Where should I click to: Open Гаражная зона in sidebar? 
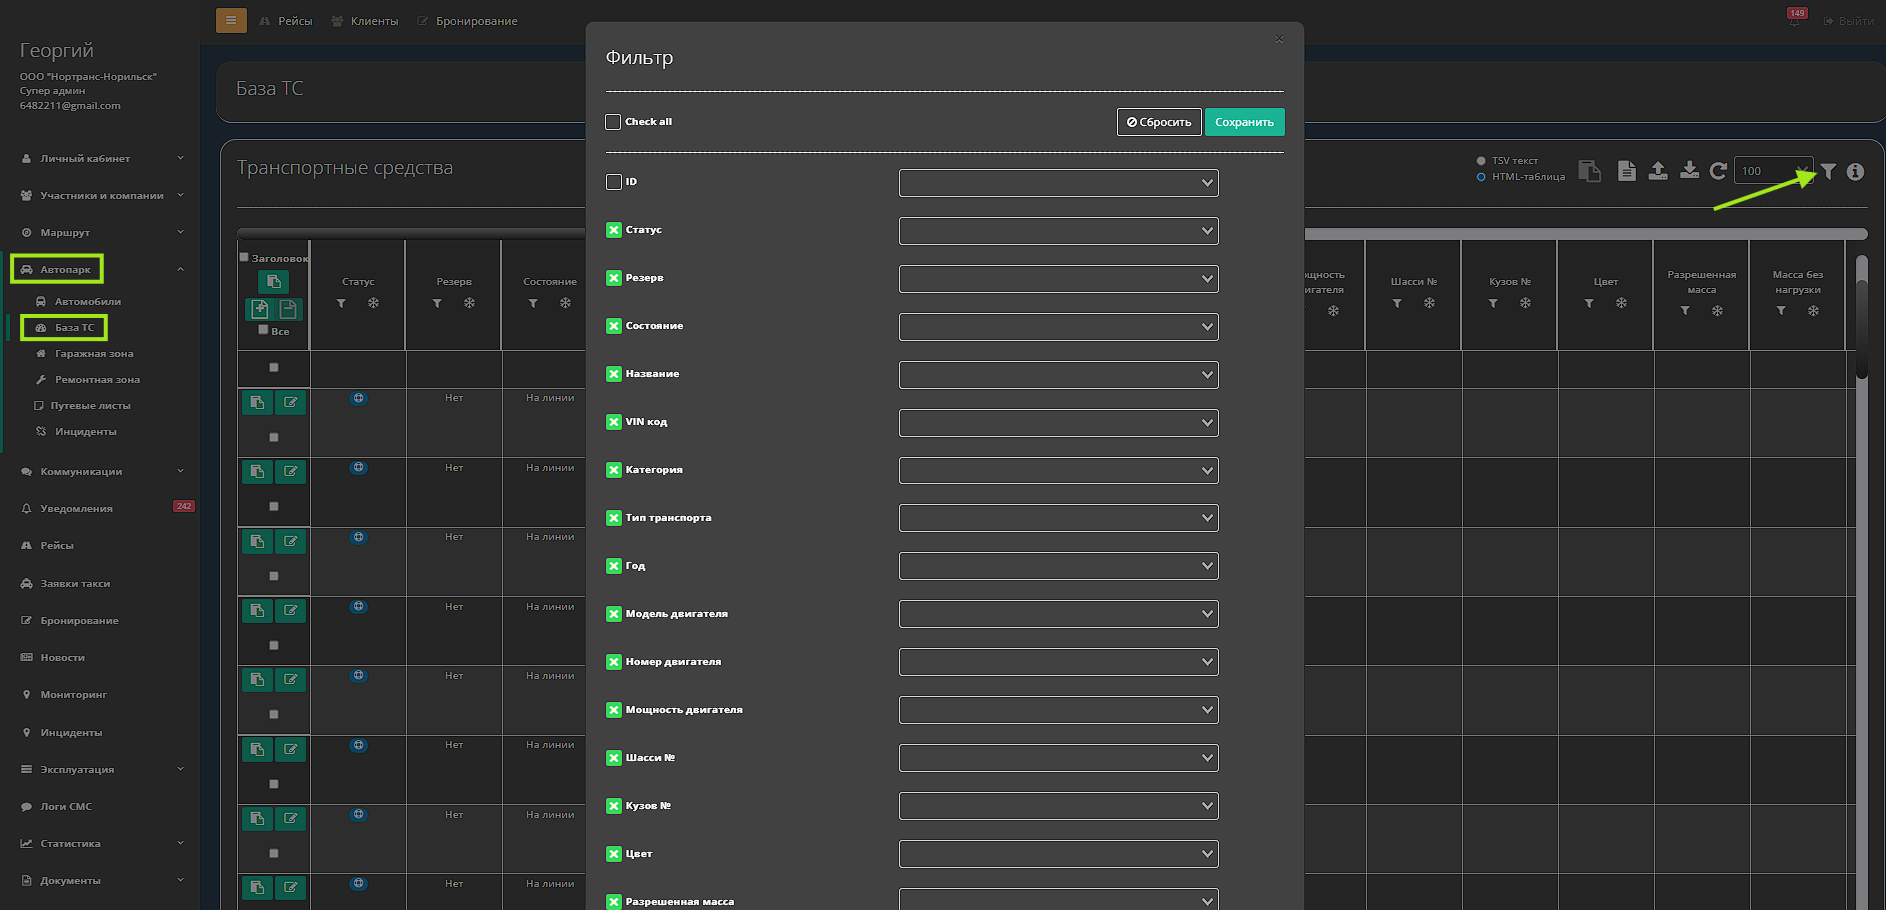tap(94, 354)
